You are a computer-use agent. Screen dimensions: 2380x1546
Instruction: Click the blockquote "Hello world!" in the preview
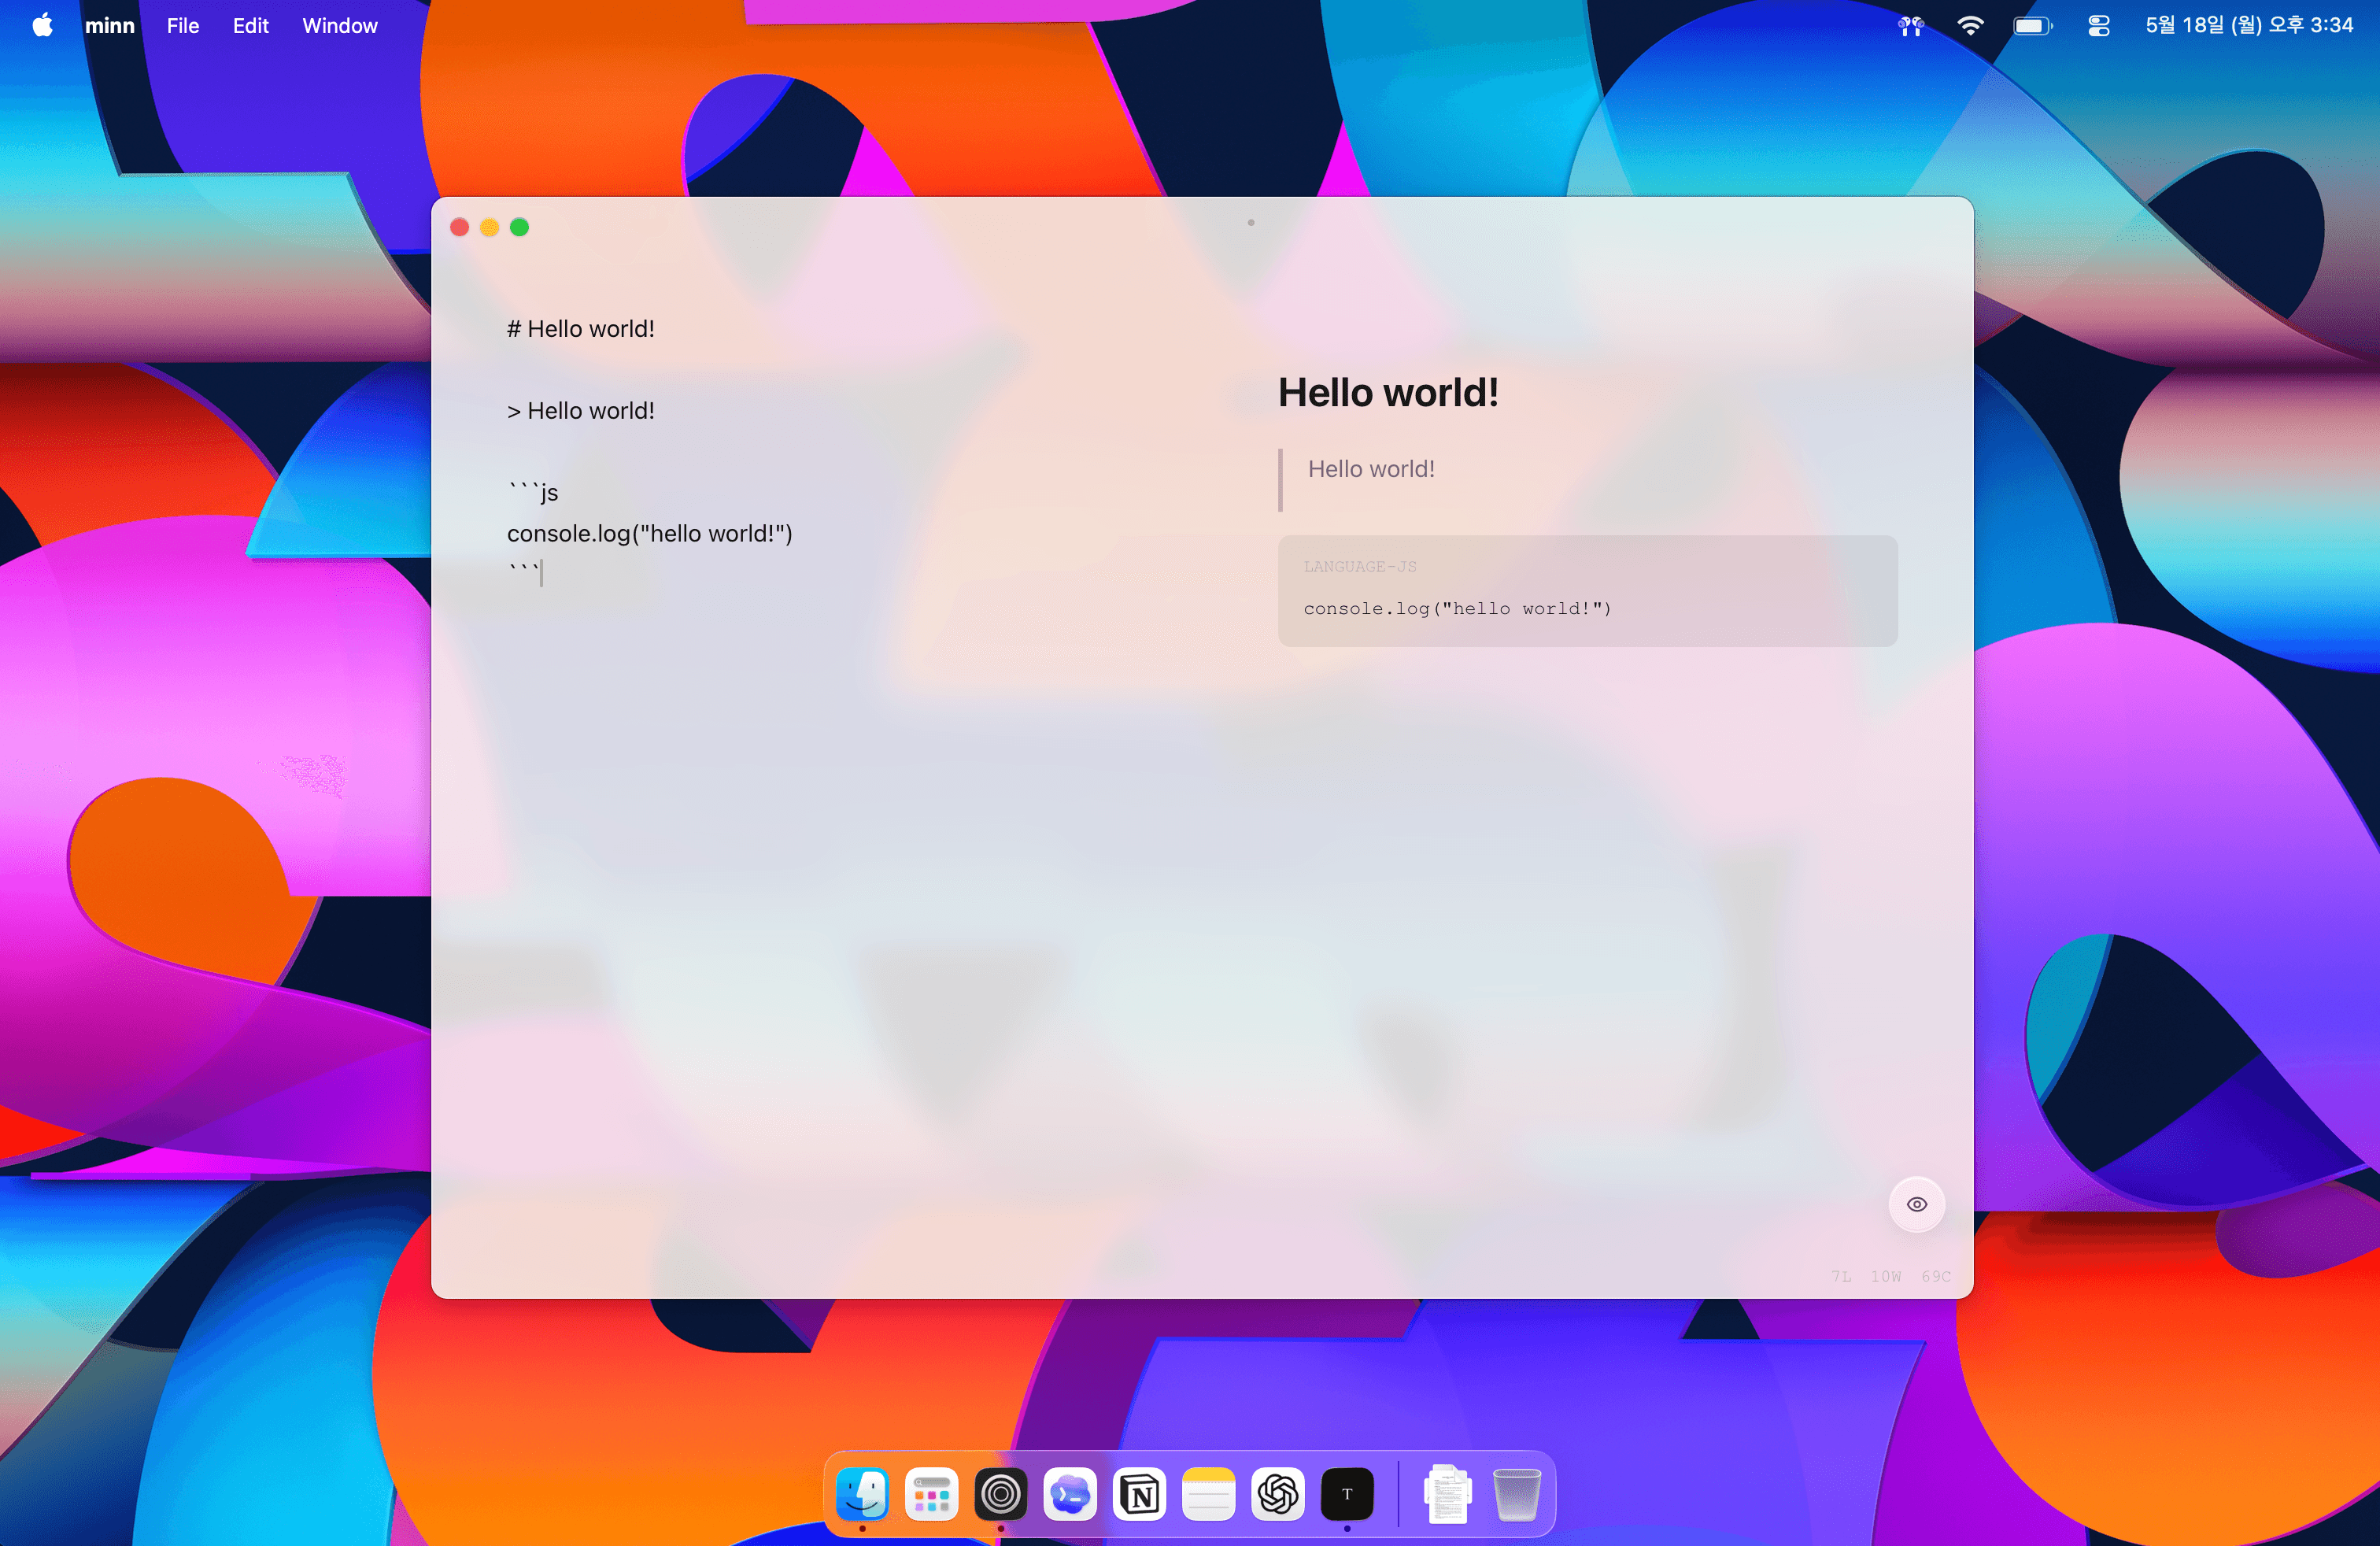click(x=1371, y=469)
